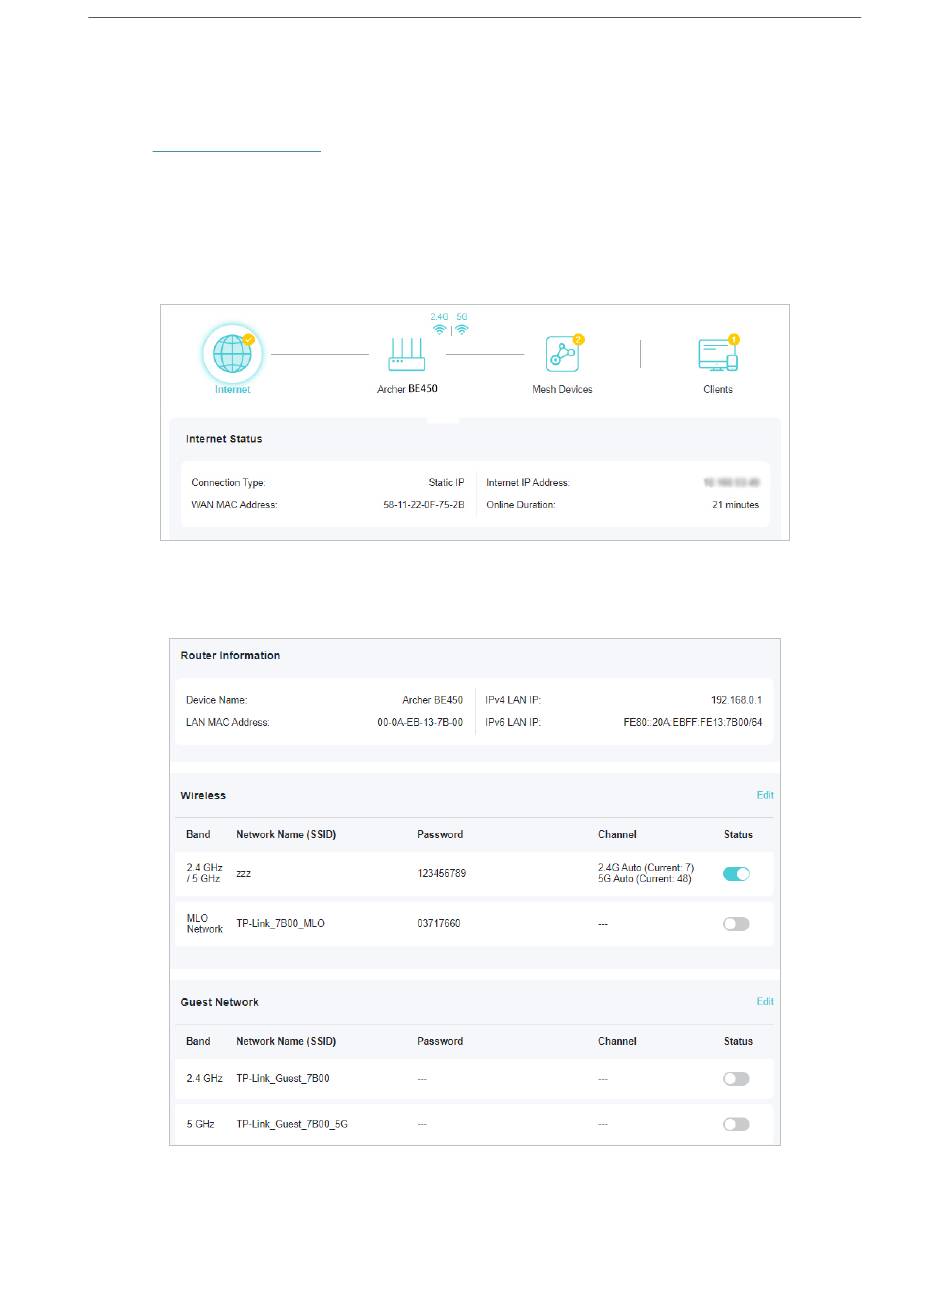Screen dimensions: 950x1297
Task: Select IPv4 LAN IP 192.168.0.1
Action: point(736,701)
